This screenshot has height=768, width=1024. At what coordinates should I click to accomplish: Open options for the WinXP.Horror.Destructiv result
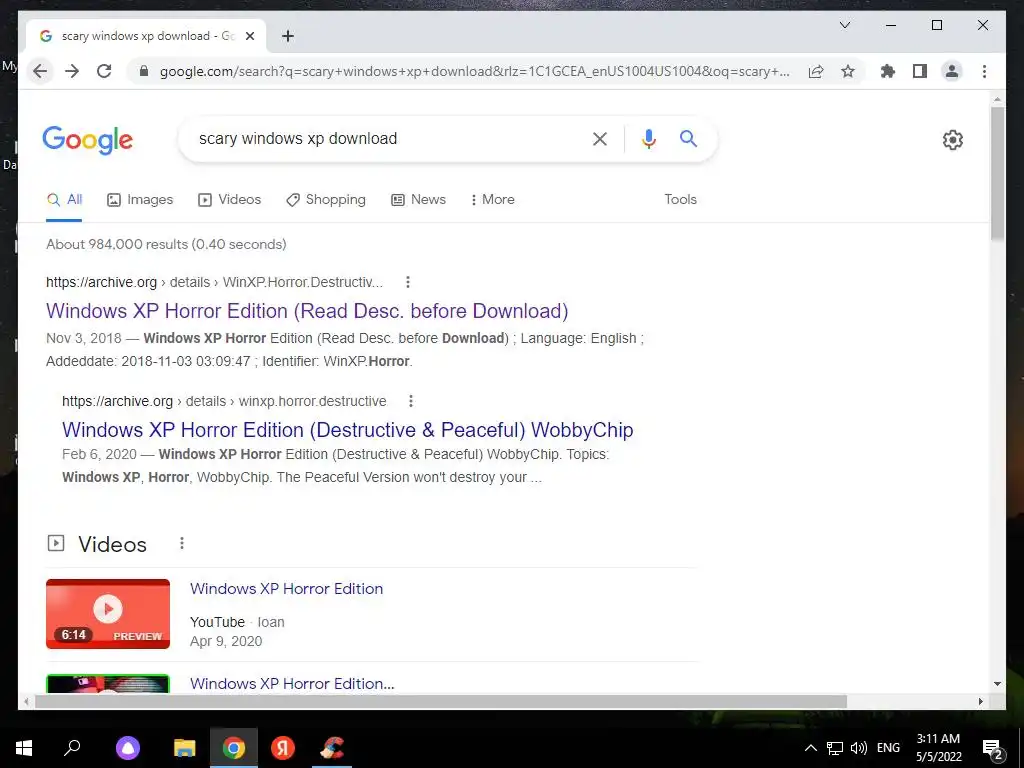(408, 282)
